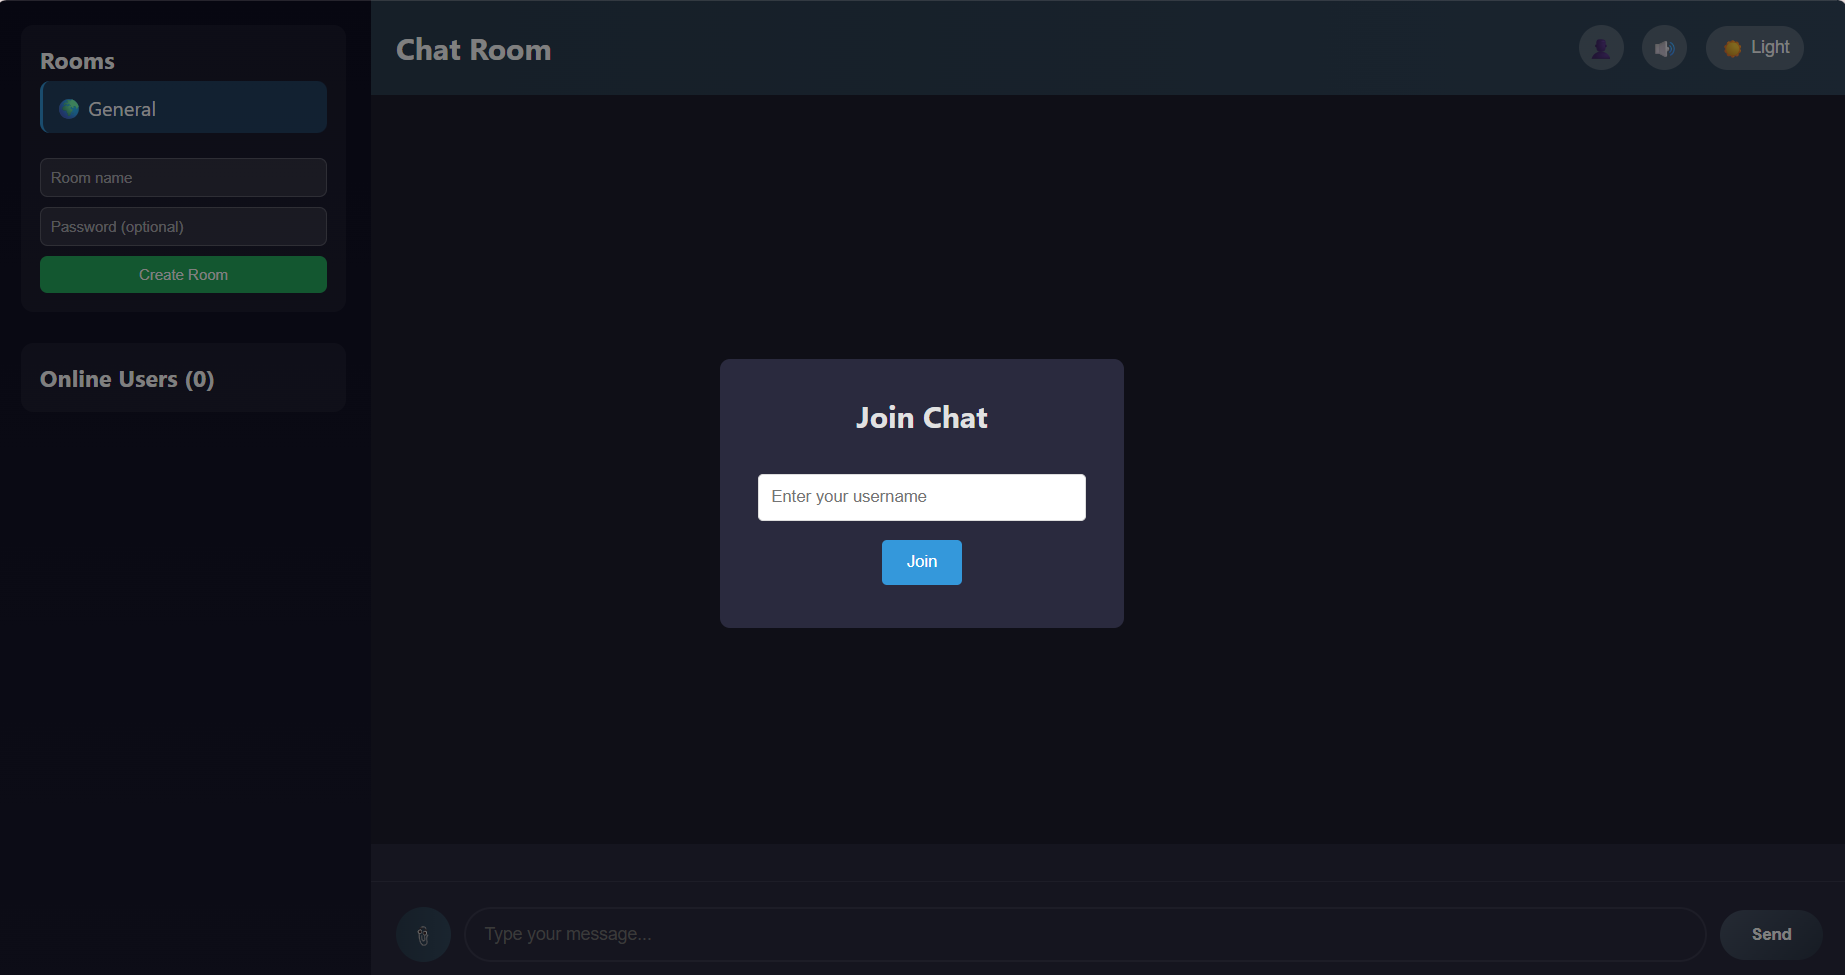Image resolution: width=1845 pixels, height=975 pixels.
Task: Click the Send button
Action: 1770,934
